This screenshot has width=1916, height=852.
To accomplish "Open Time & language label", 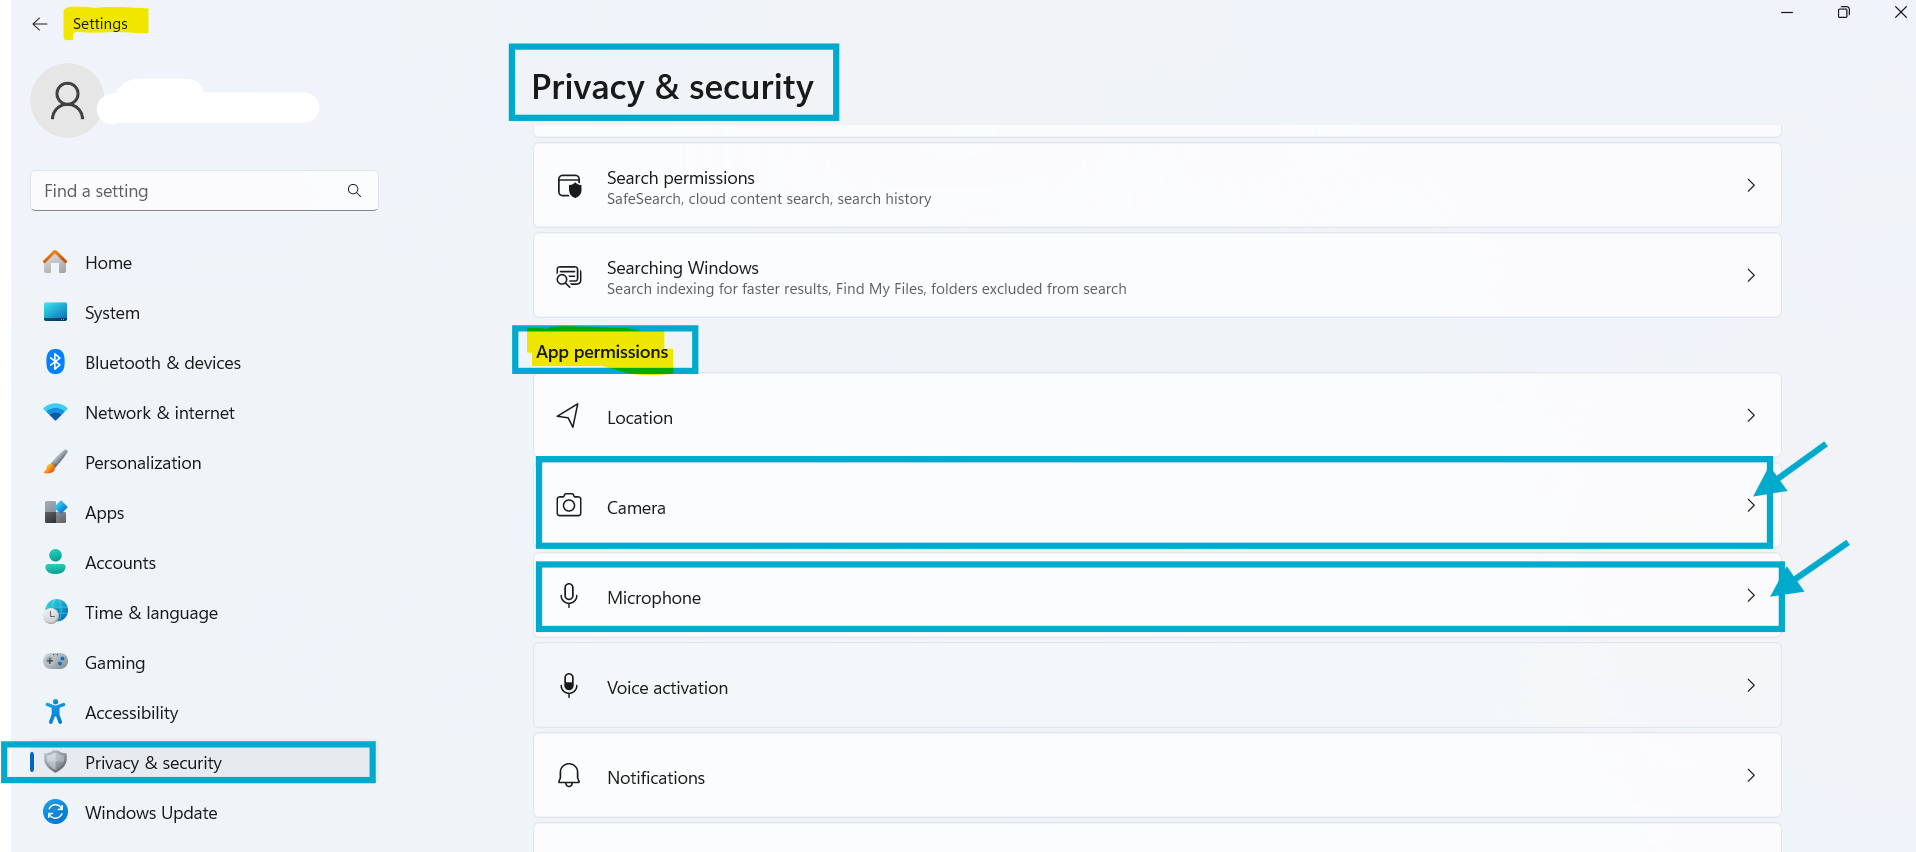I will (151, 613).
